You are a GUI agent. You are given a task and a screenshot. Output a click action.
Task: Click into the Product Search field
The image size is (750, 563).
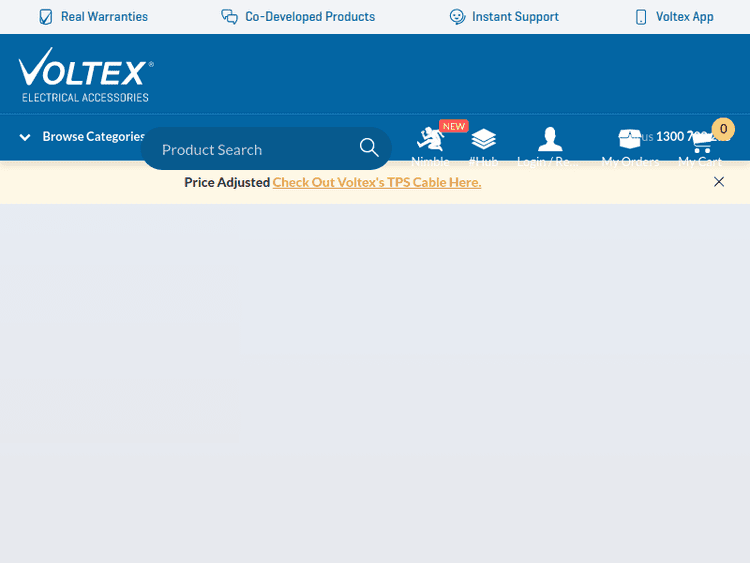click(x=250, y=149)
